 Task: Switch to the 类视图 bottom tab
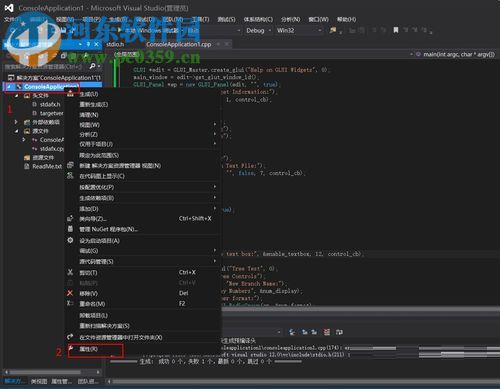tap(39, 381)
